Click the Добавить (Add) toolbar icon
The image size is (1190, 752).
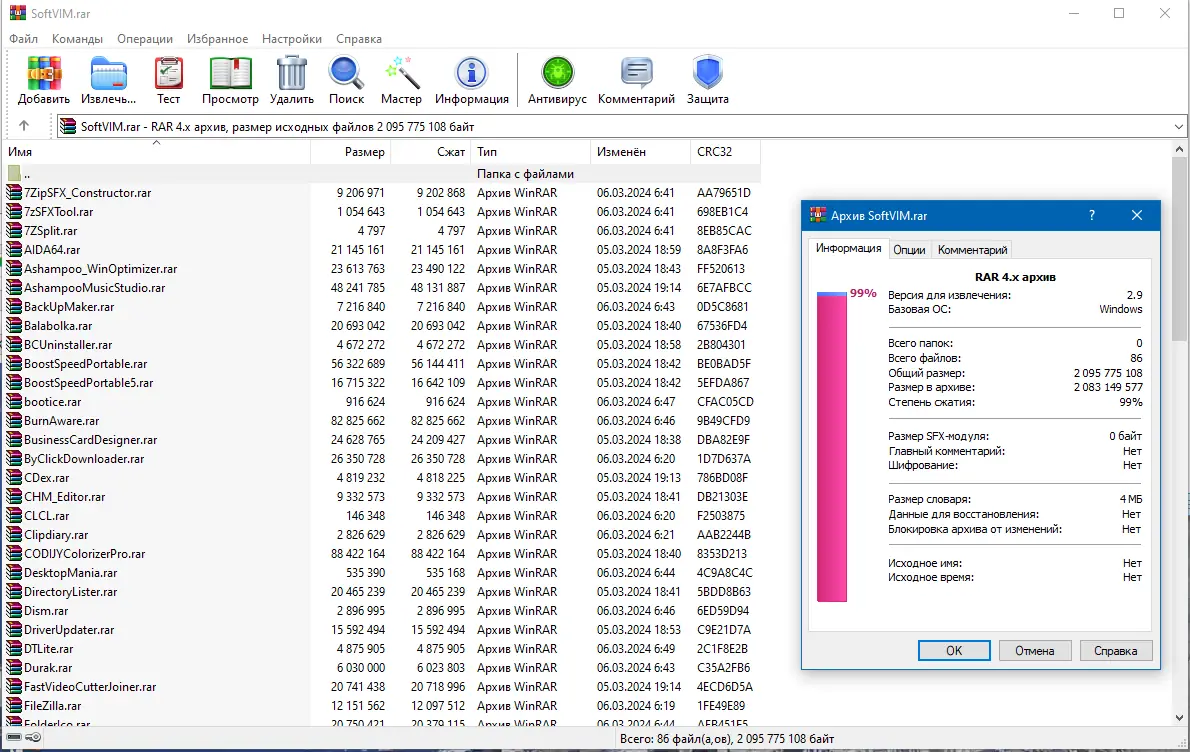click(x=44, y=74)
